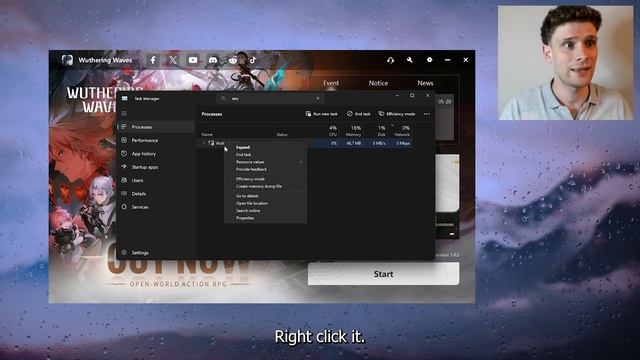Sort by the CPU column header
640x360 pixels.
(333, 131)
